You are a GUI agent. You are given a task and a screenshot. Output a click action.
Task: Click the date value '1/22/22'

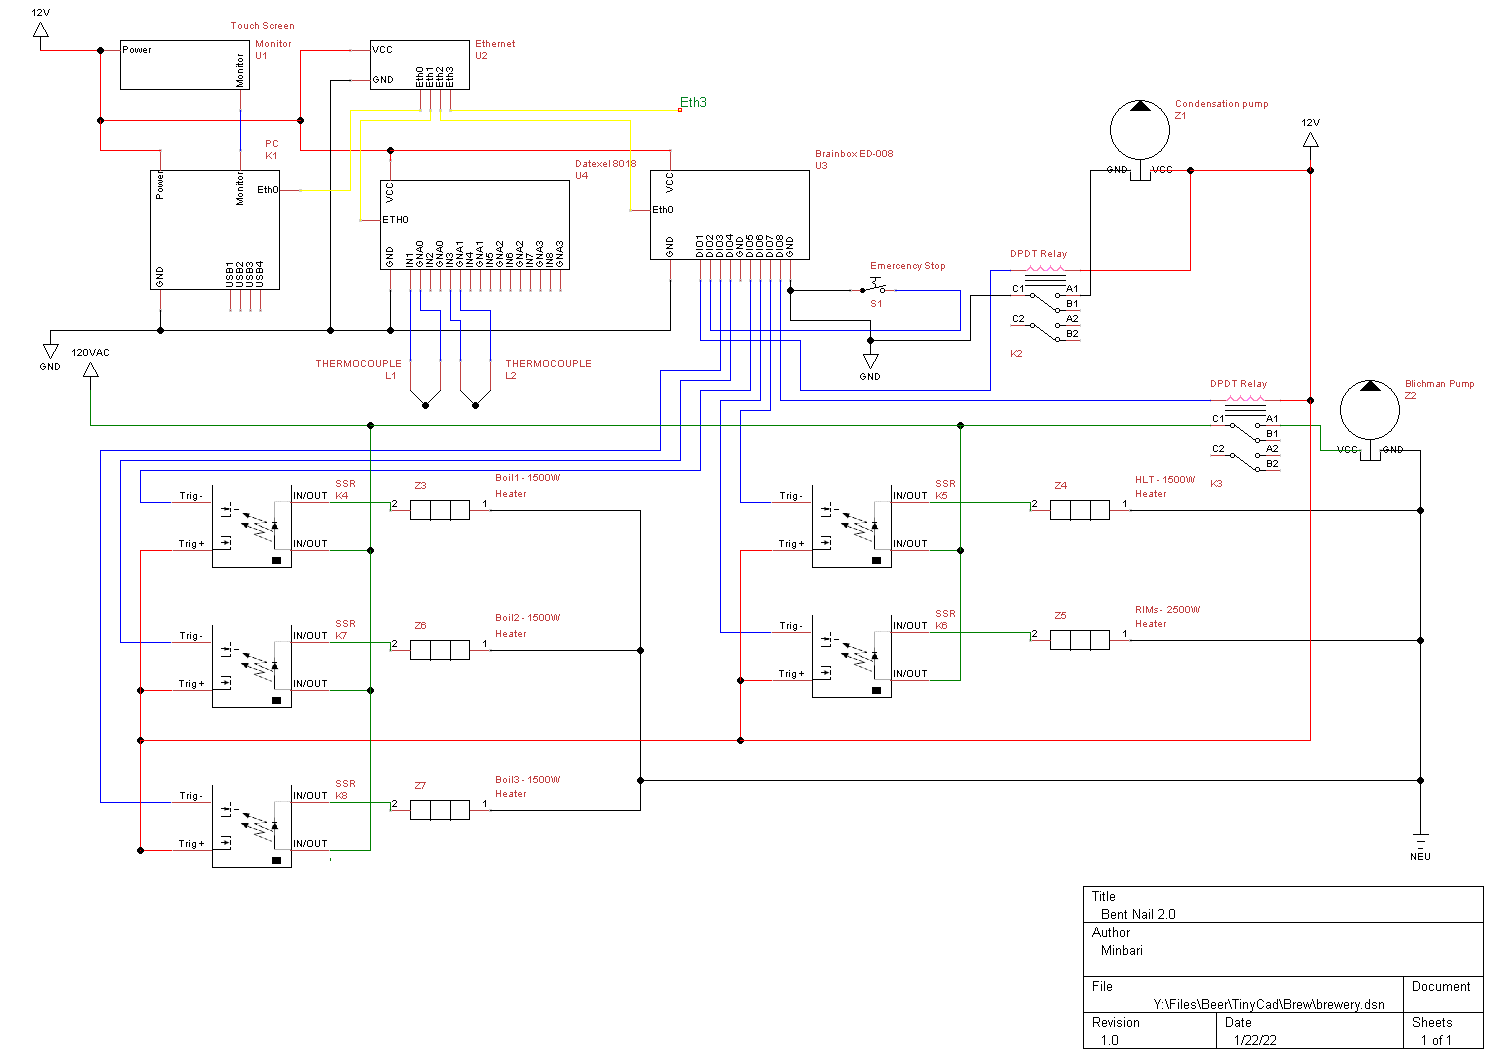[x=1255, y=1040]
